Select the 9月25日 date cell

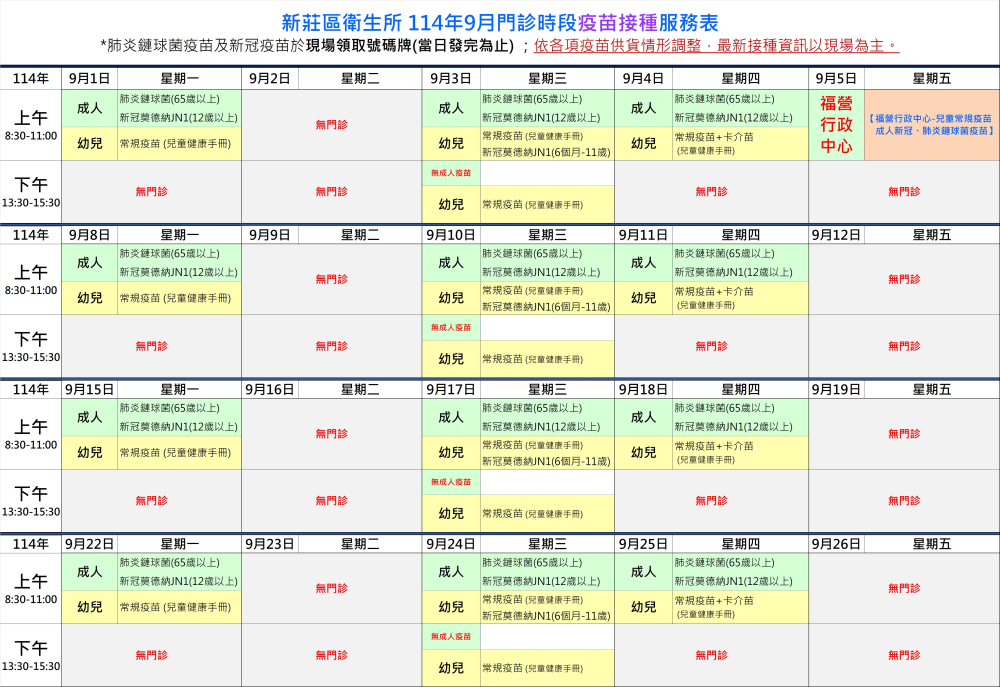click(x=643, y=544)
